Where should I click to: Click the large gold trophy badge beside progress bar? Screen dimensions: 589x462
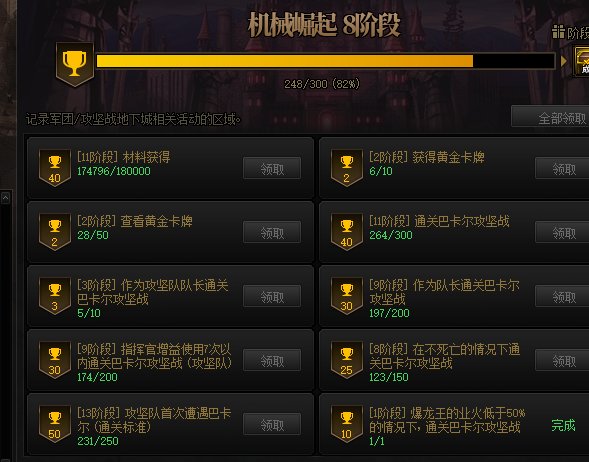pyautogui.click(x=74, y=65)
